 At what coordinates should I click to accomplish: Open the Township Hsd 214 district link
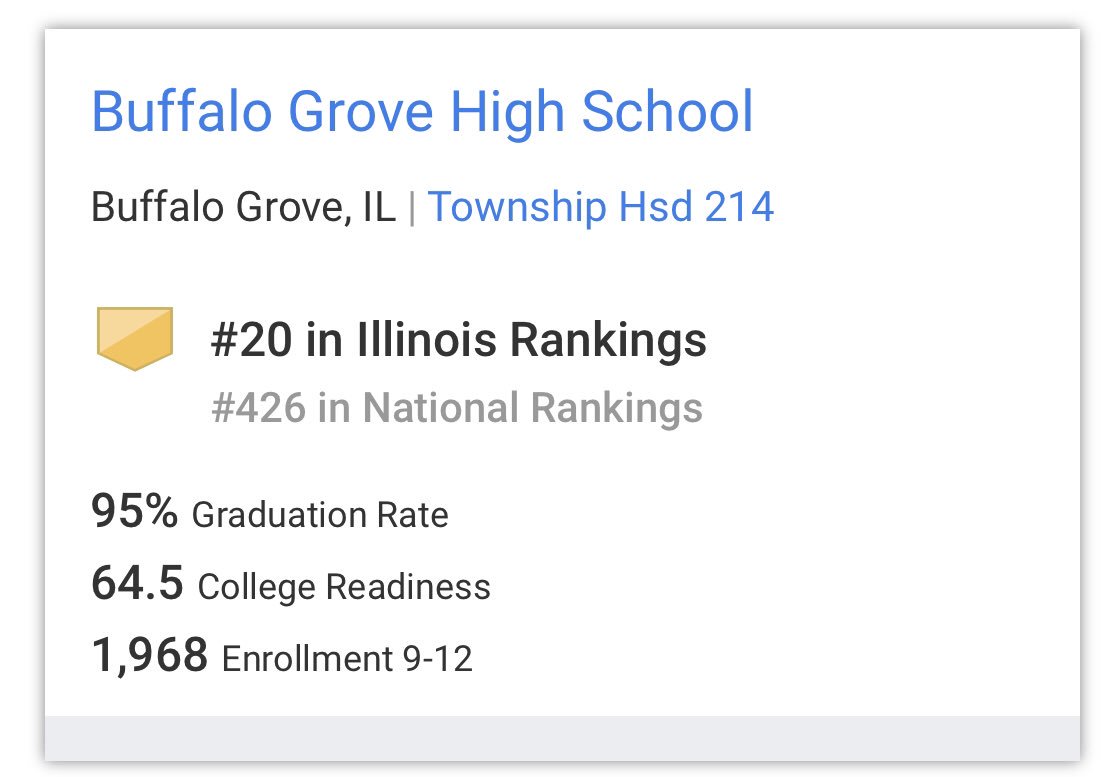pyautogui.click(x=600, y=207)
